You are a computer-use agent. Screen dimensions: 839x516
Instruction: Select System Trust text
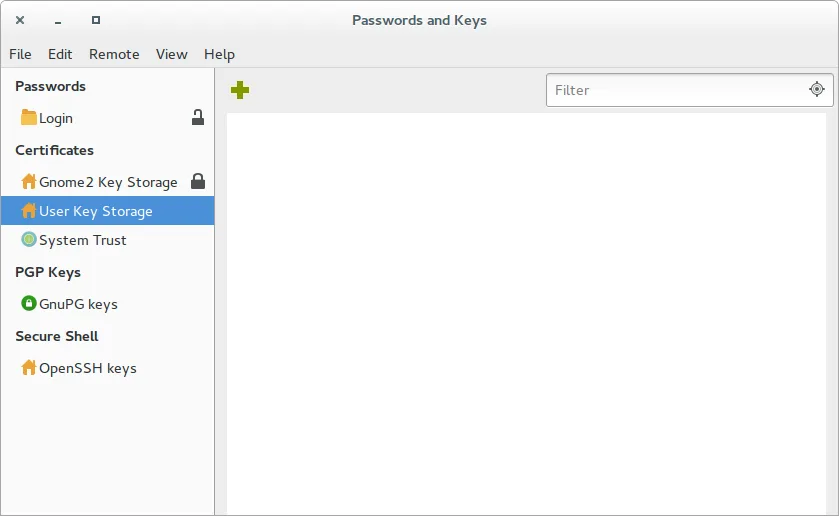[x=83, y=240]
